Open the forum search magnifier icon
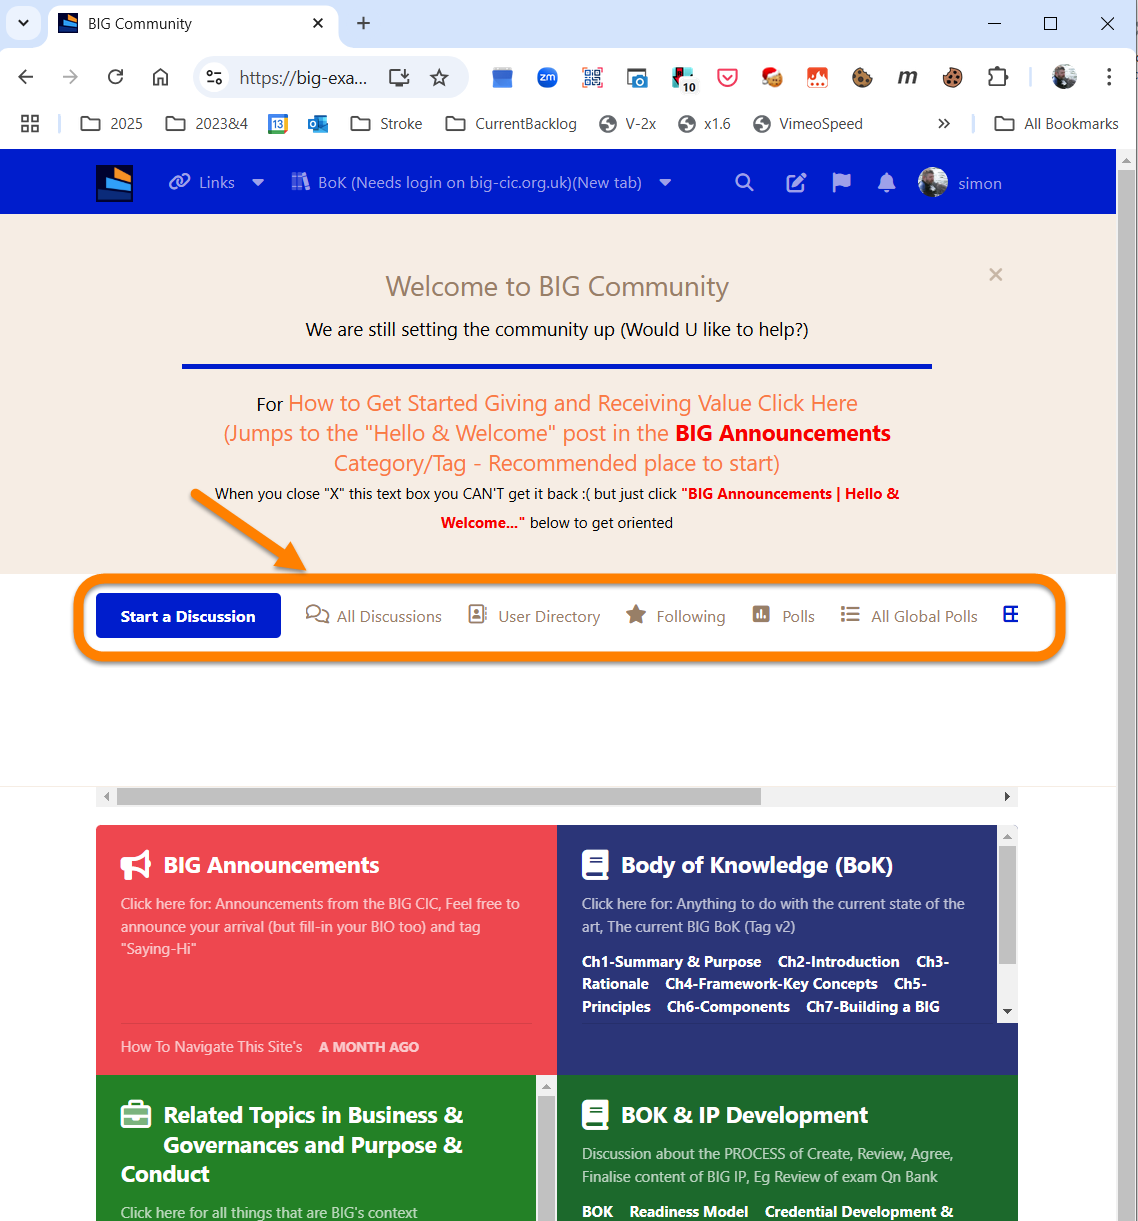1138x1221 pixels. coord(744,183)
